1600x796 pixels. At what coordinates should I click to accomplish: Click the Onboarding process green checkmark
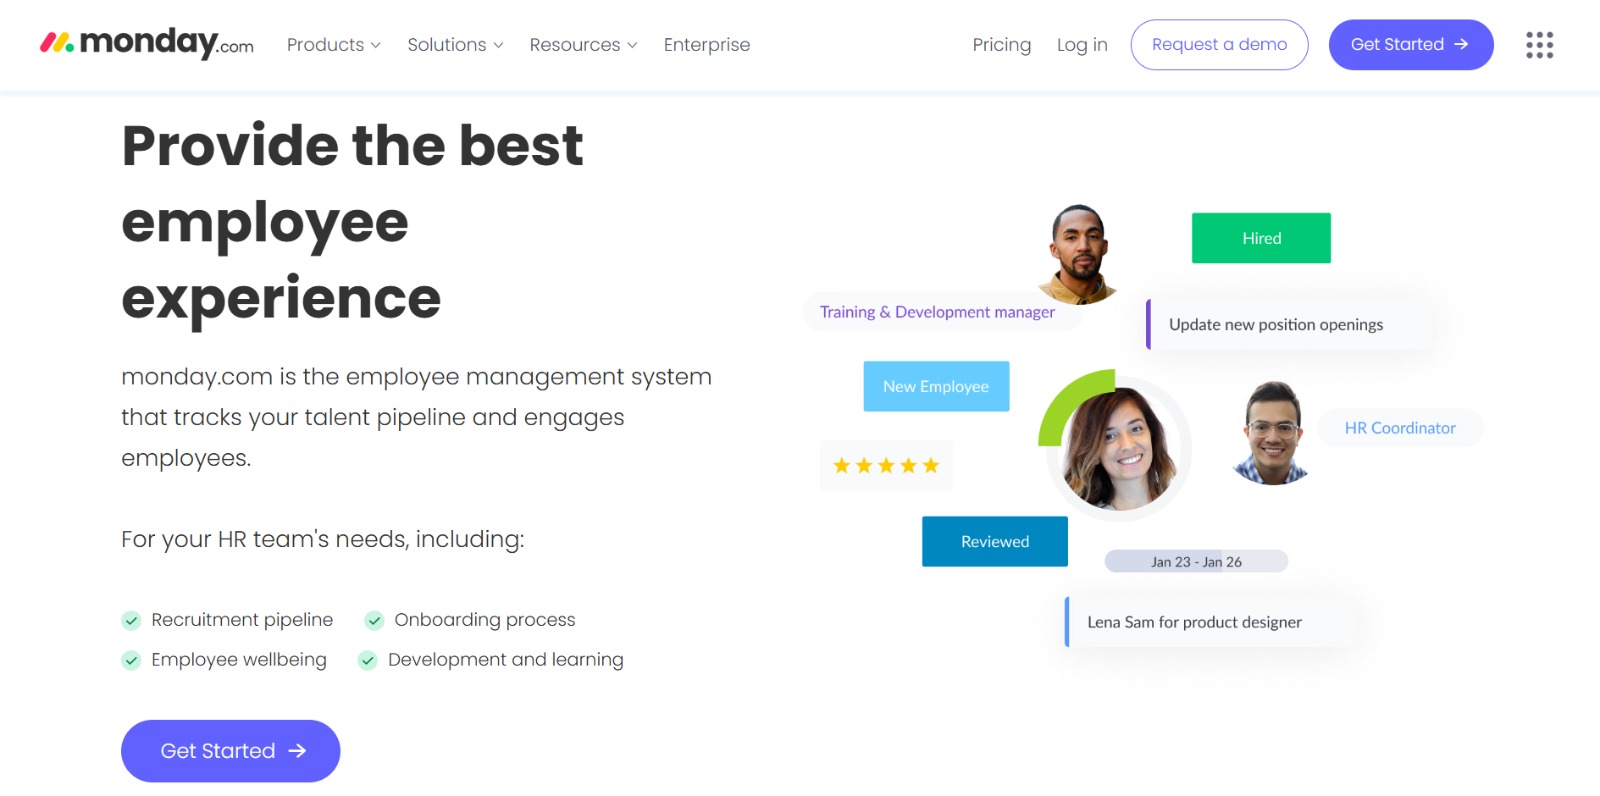click(374, 621)
